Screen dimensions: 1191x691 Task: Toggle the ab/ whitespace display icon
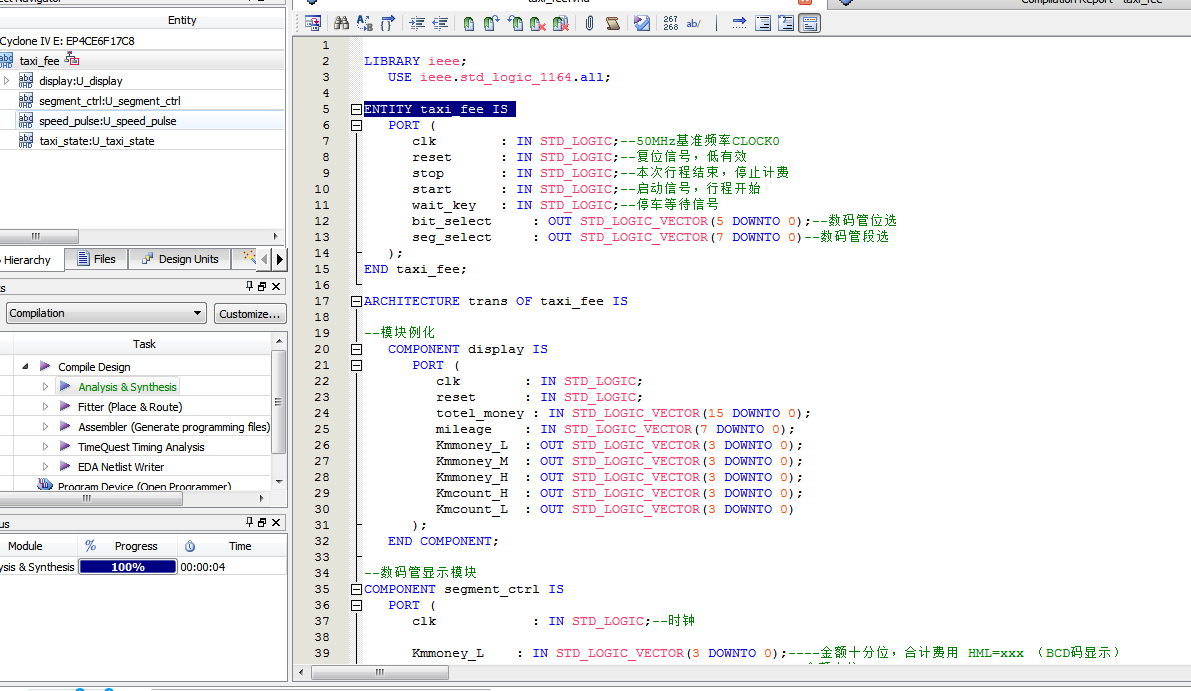[693, 24]
